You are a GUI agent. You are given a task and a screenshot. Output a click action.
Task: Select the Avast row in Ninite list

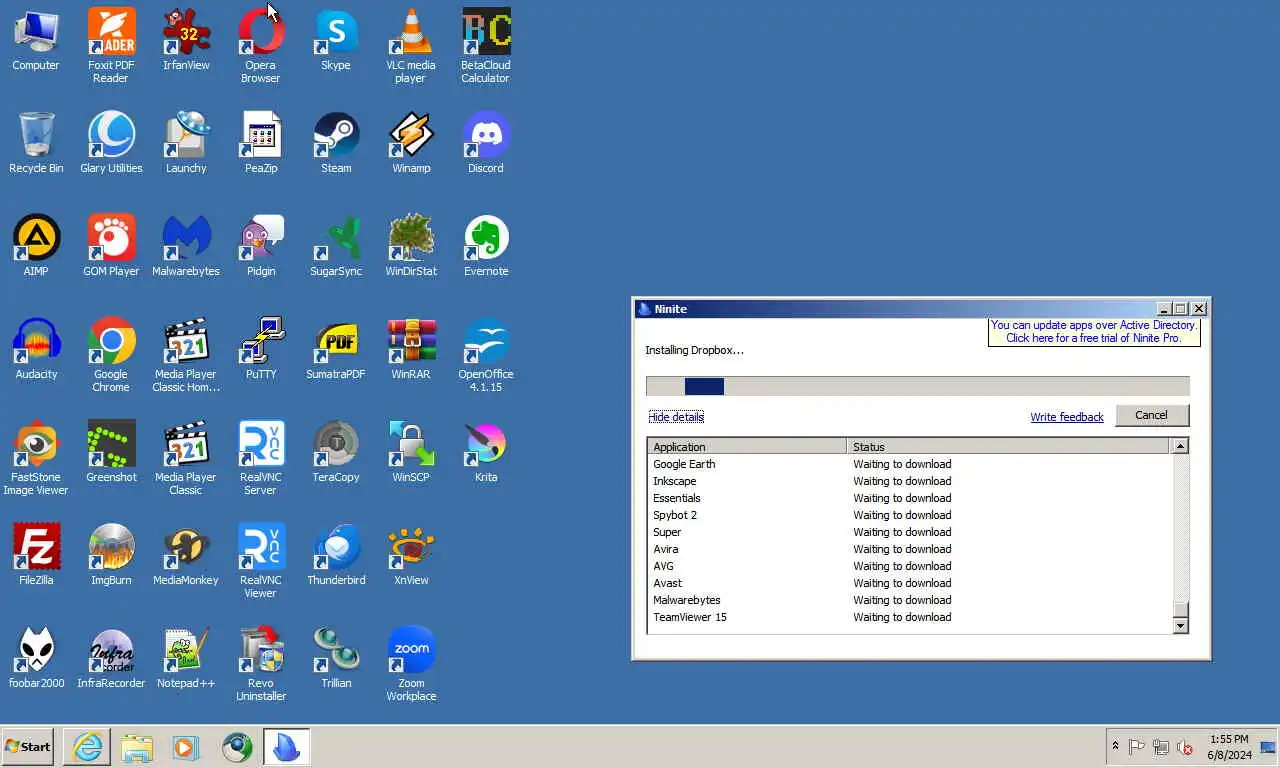(x=909, y=583)
